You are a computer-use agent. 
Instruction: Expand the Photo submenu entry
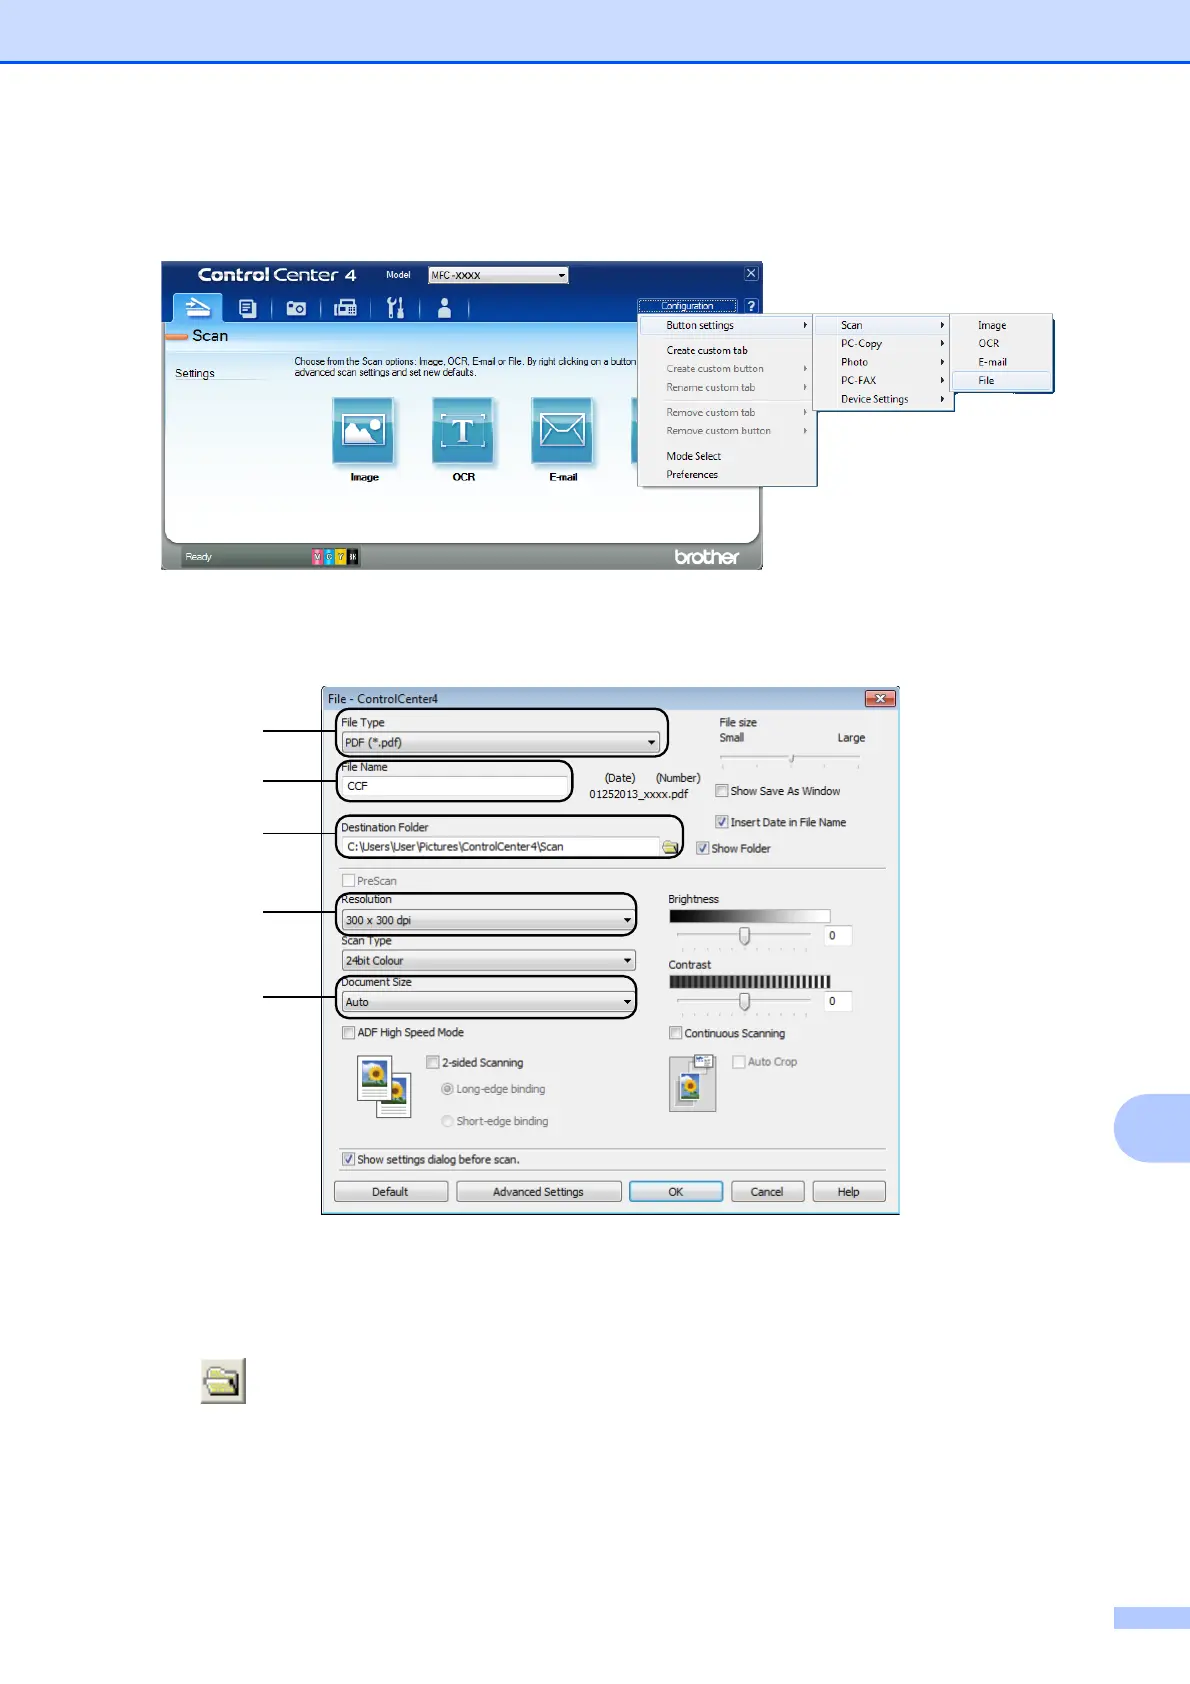click(x=881, y=362)
